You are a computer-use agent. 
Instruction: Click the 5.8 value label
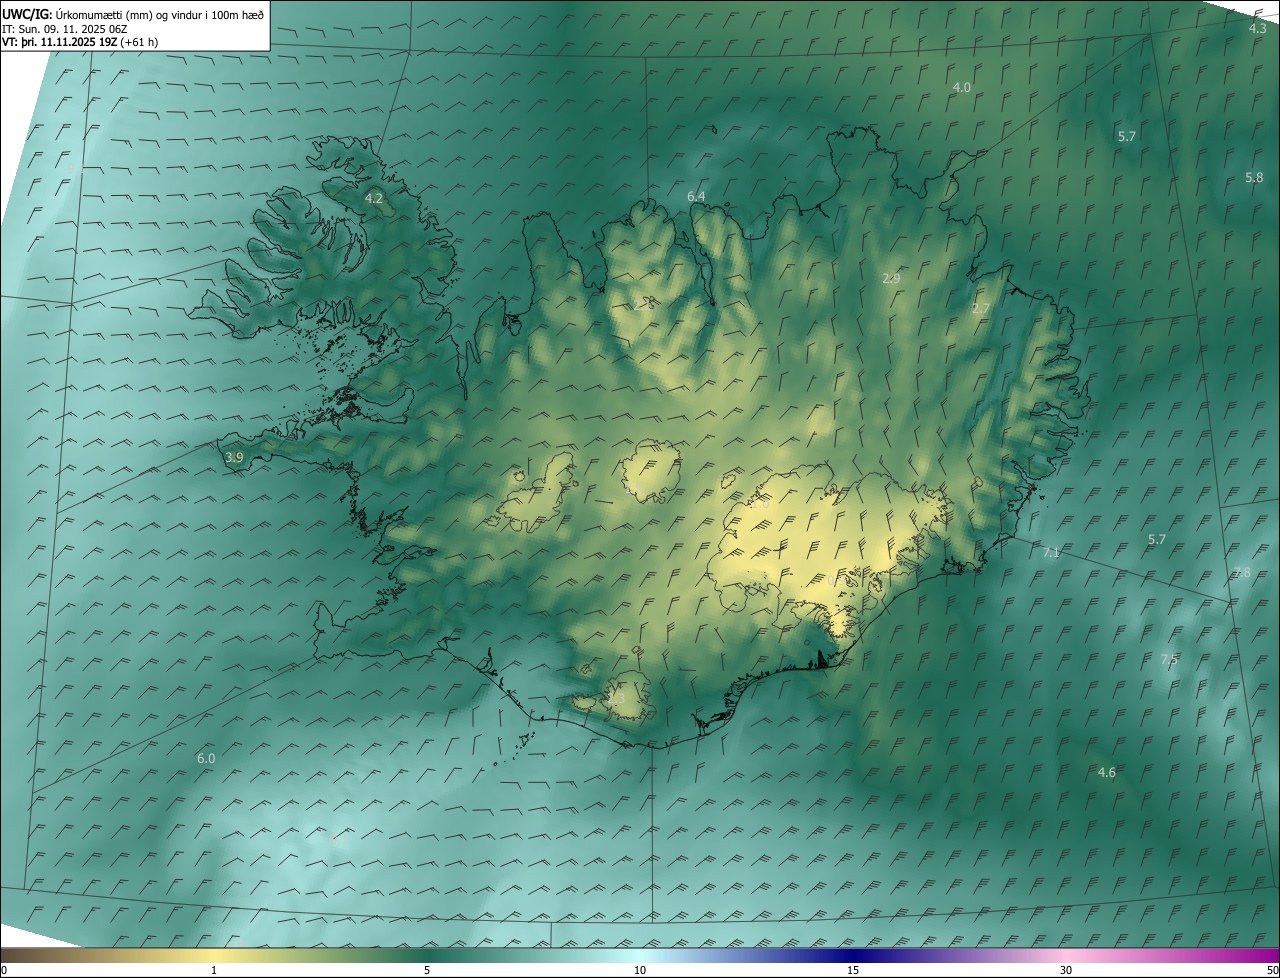click(x=1254, y=177)
